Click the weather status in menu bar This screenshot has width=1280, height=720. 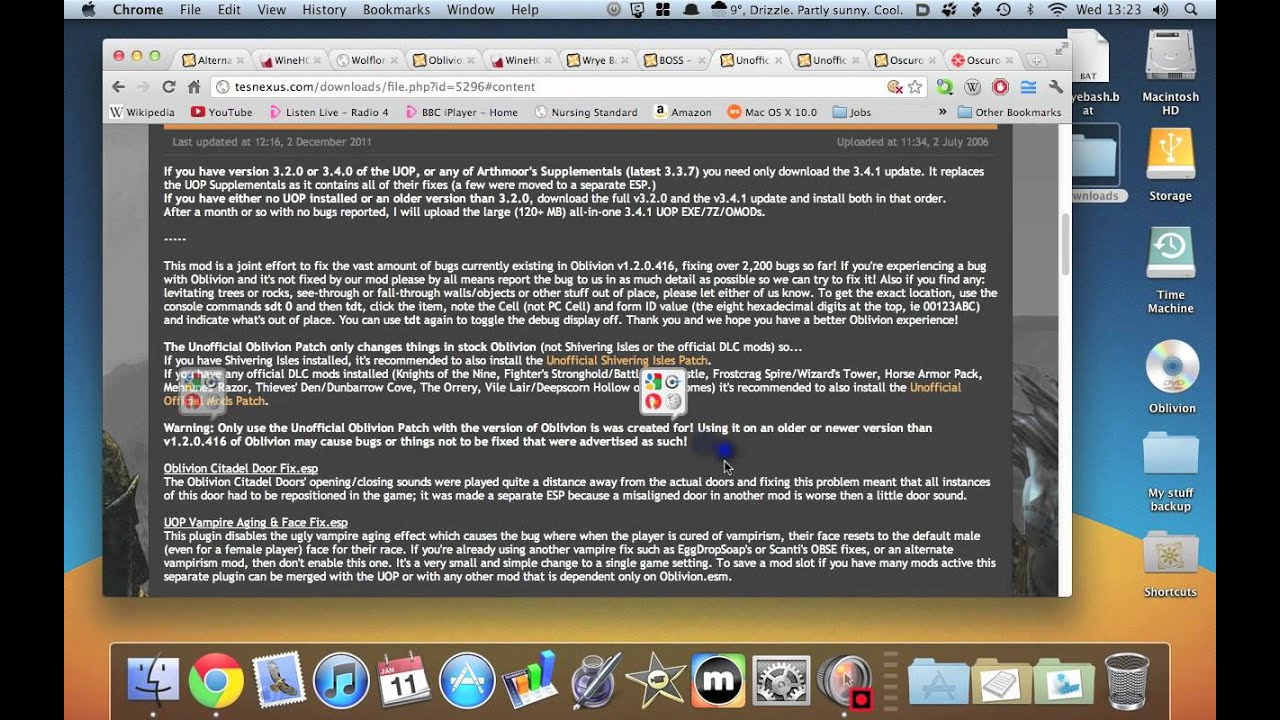pos(809,10)
